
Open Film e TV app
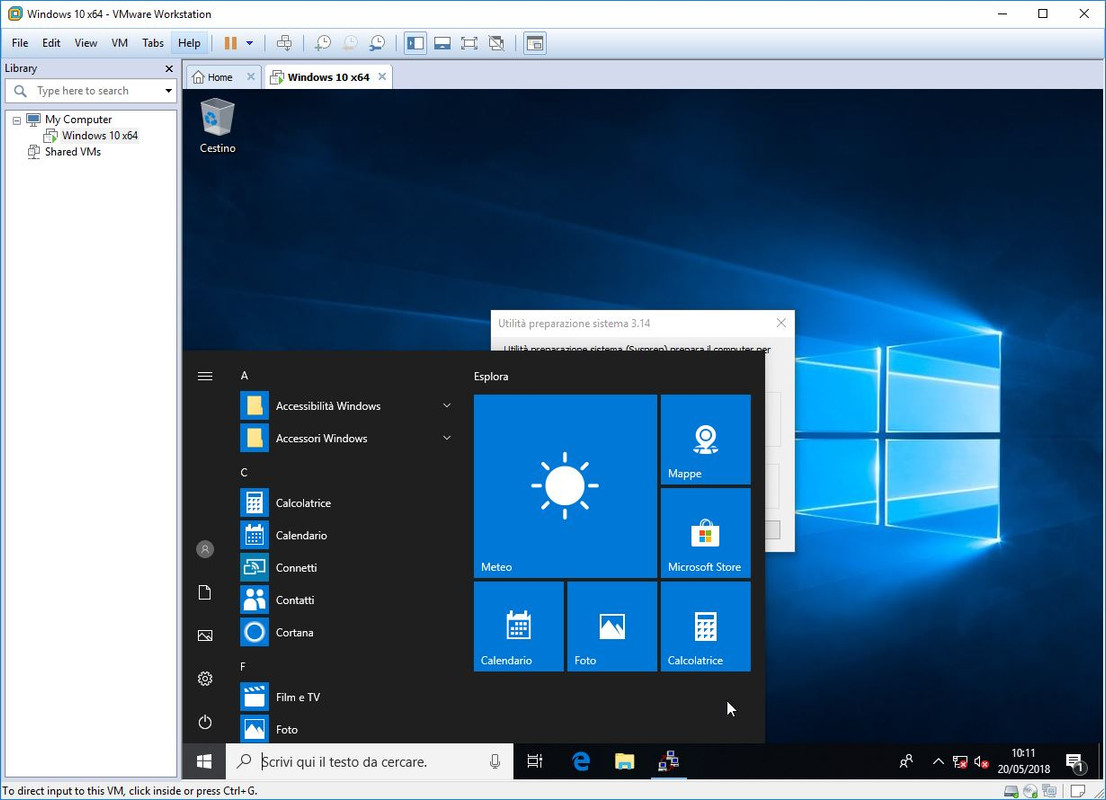[x=347, y=697]
